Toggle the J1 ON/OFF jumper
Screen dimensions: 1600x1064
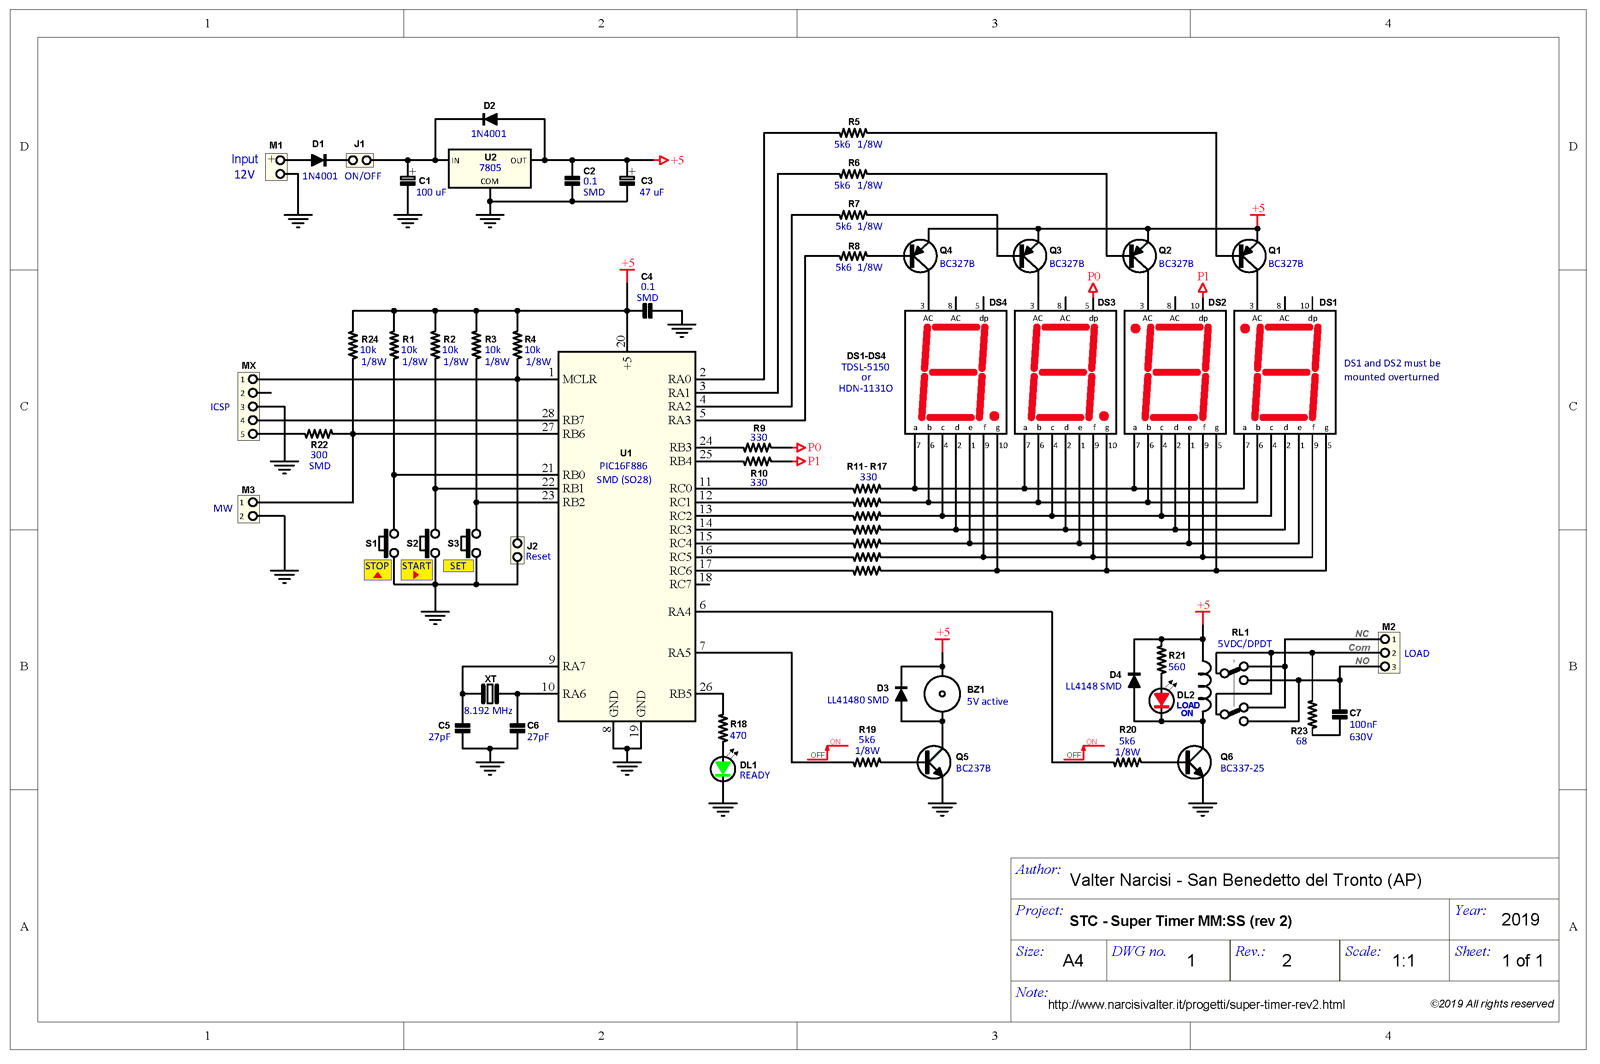(x=360, y=160)
